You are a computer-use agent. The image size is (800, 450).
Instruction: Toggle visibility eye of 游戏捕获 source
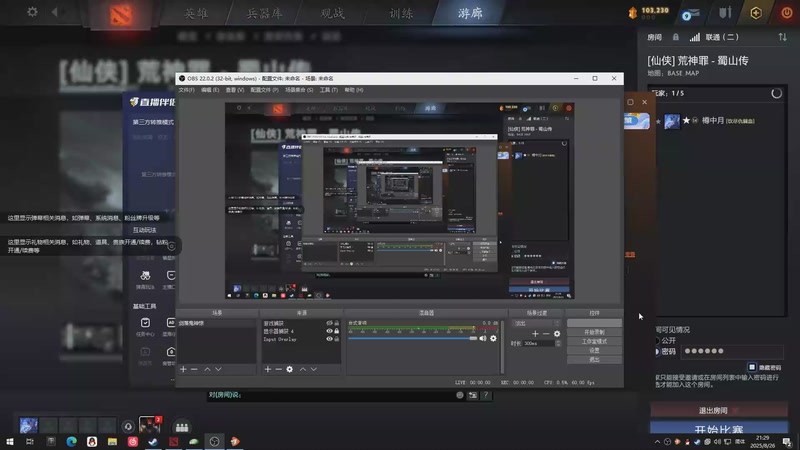coord(329,323)
